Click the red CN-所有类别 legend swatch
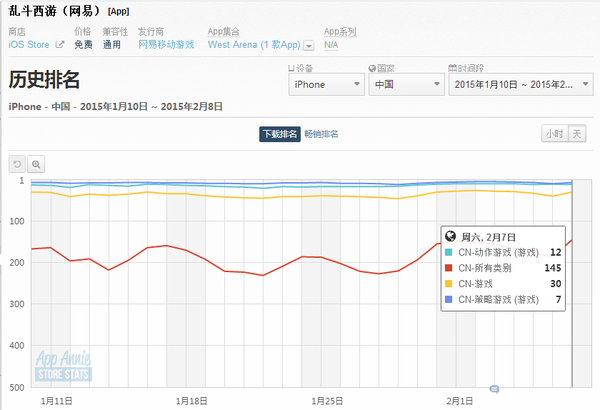The image size is (600, 410). tap(448, 268)
